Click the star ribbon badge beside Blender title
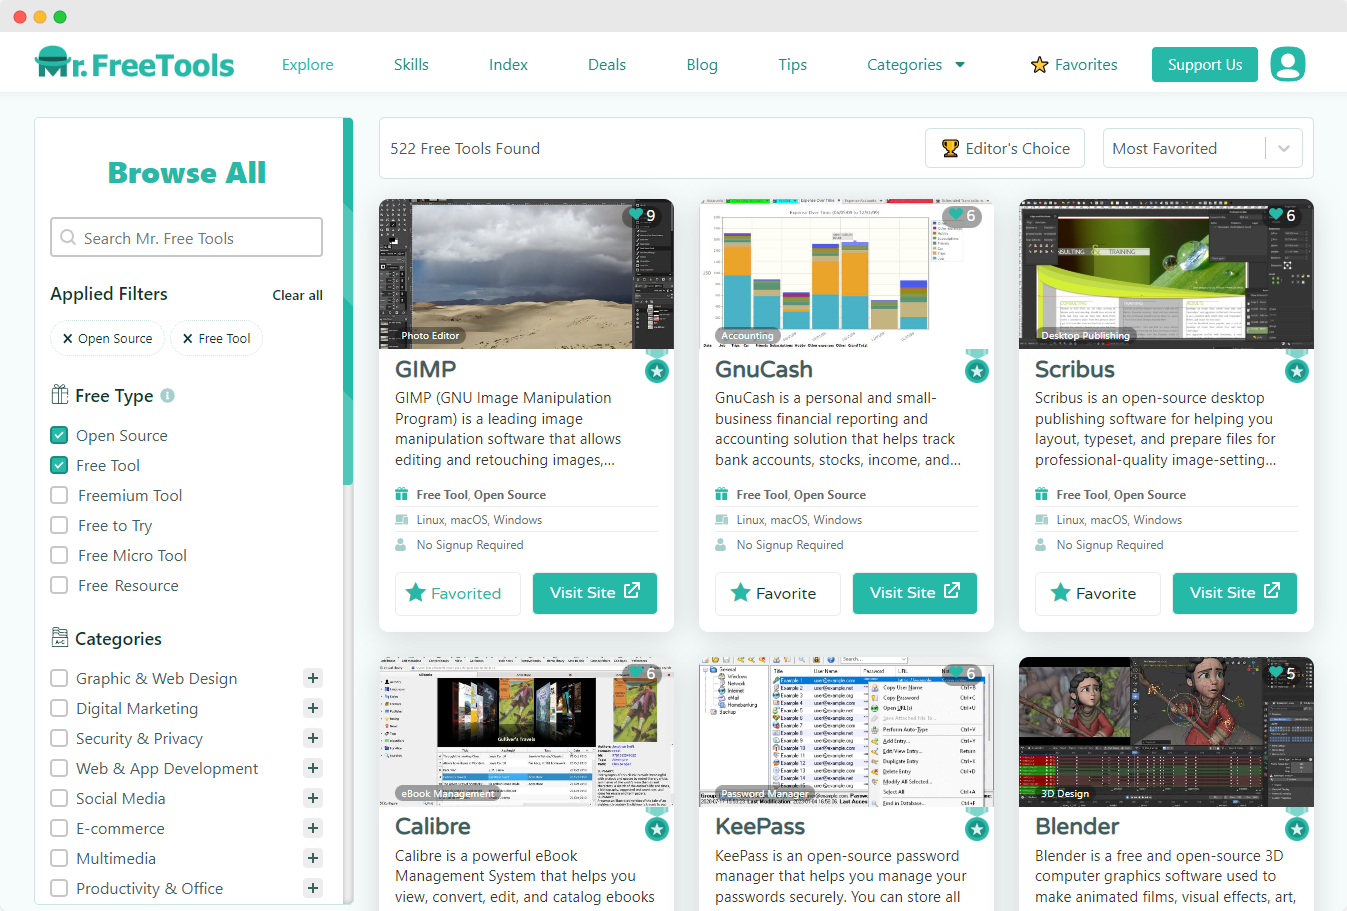Screen dimensions: 1347x911 1297,827
